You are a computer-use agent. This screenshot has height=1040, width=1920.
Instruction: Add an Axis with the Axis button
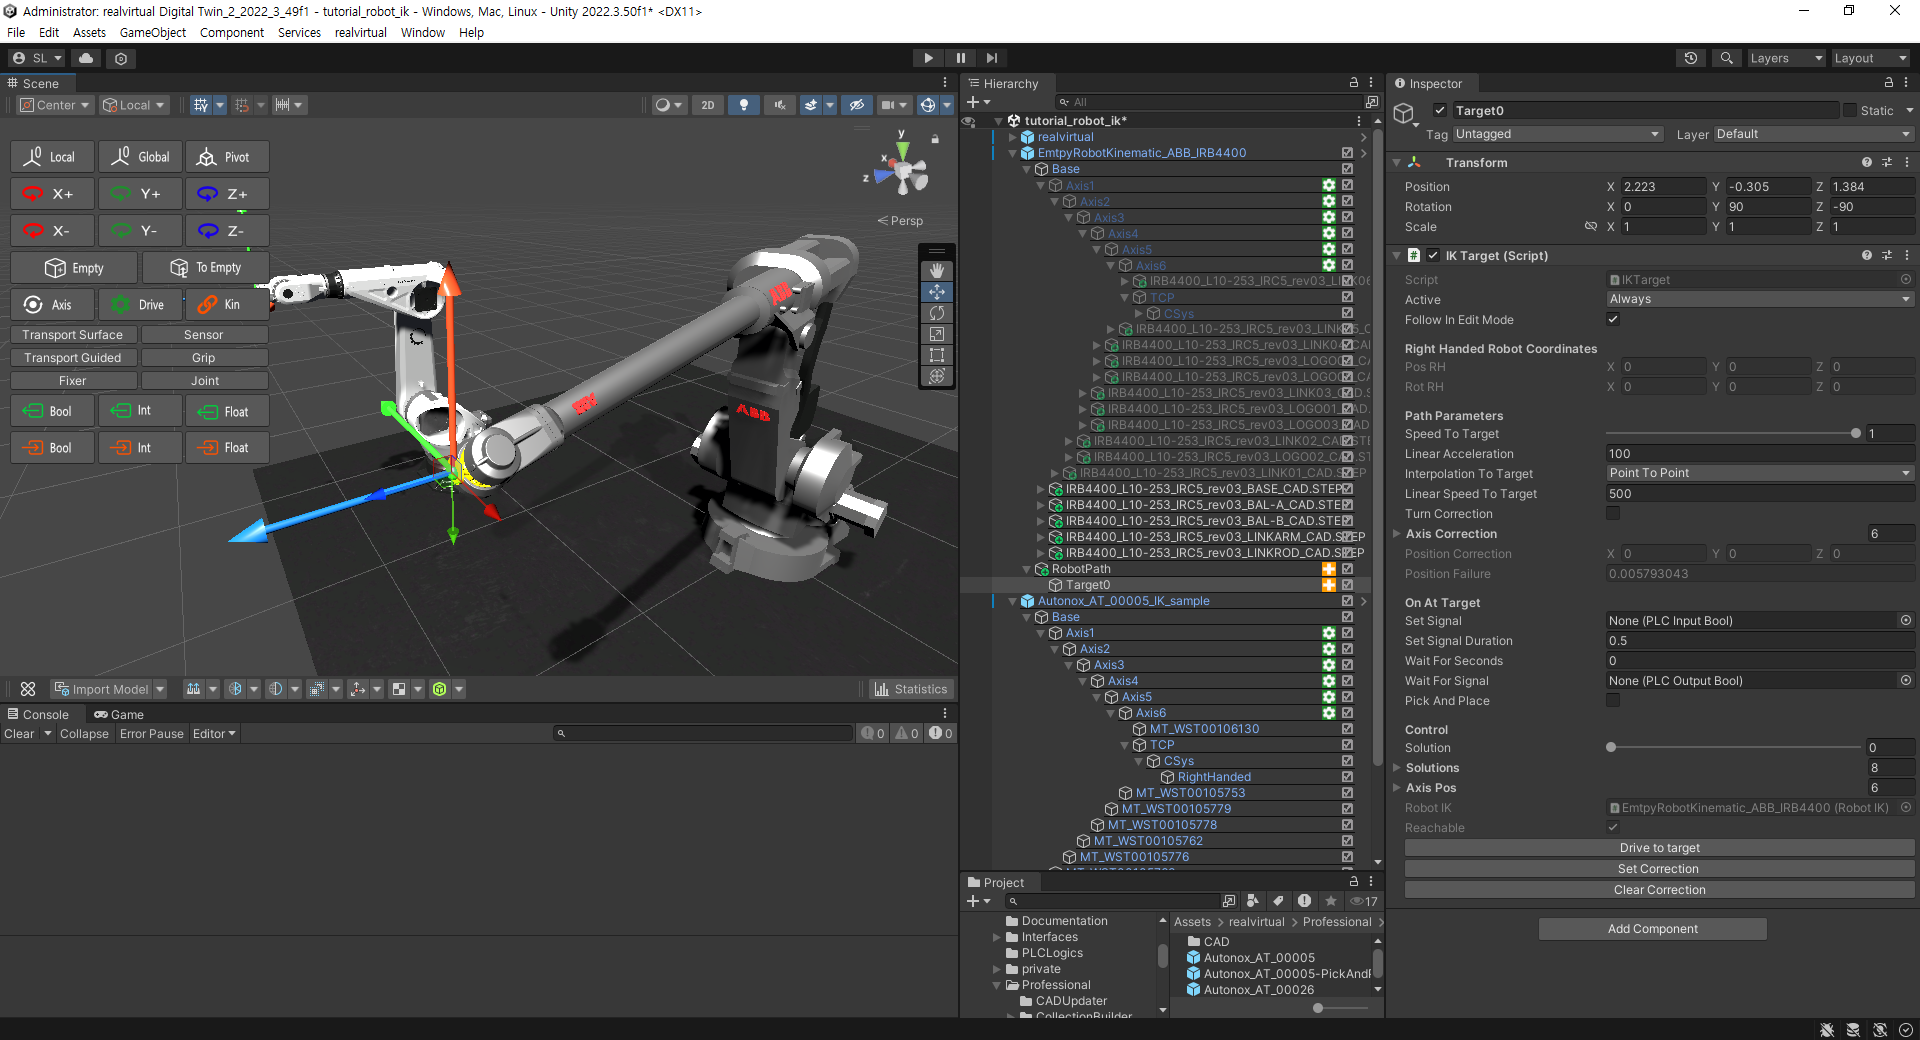point(53,305)
